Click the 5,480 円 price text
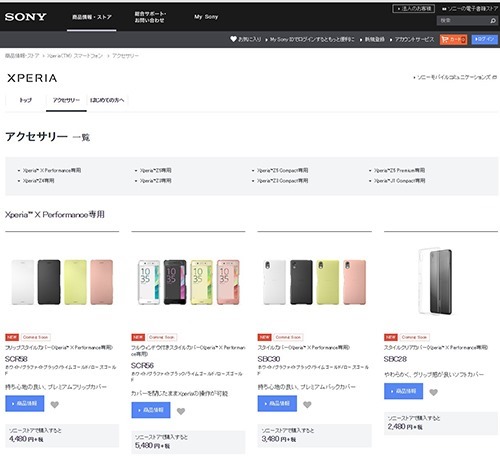Image resolution: width=500 pixels, height=459 pixels. [152, 446]
